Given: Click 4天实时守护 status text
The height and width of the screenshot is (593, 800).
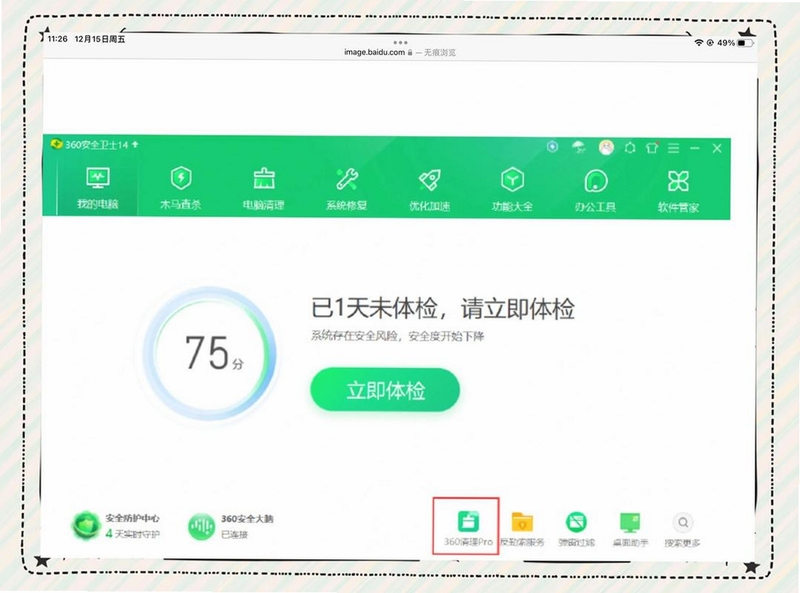Looking at the screenshot, I should (133, 534).
